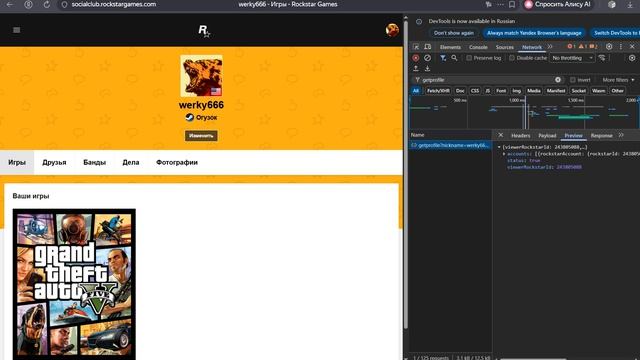Filter by CSS requests
The height and width of the screenshot is (360, 640).
tap(475, 91)
